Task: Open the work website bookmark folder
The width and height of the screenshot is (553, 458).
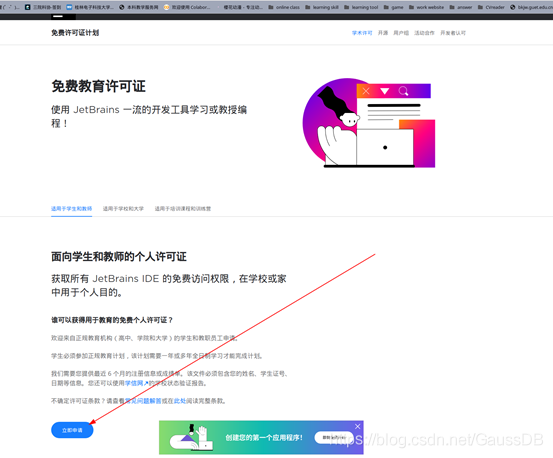Action: pyautogui.click(x=426, y=7)
